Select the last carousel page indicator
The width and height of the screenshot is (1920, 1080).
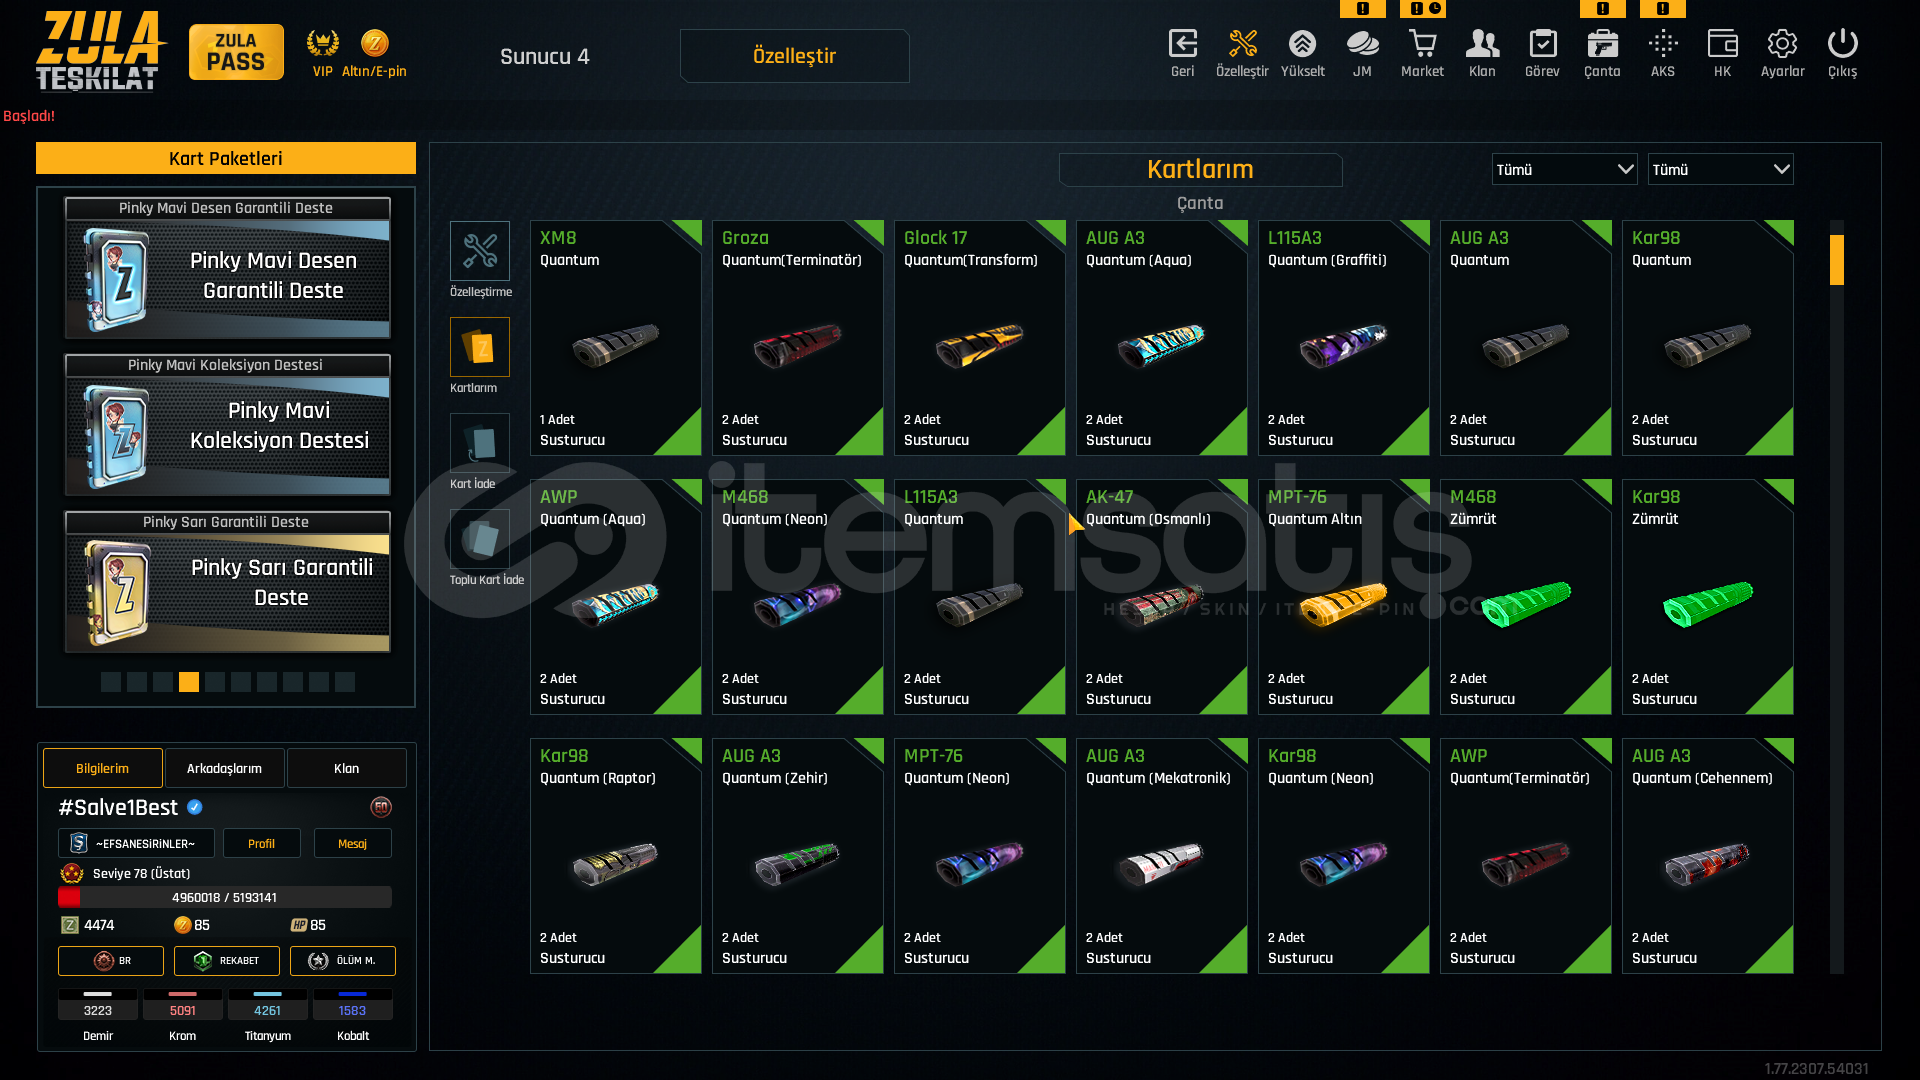[345, 682]
